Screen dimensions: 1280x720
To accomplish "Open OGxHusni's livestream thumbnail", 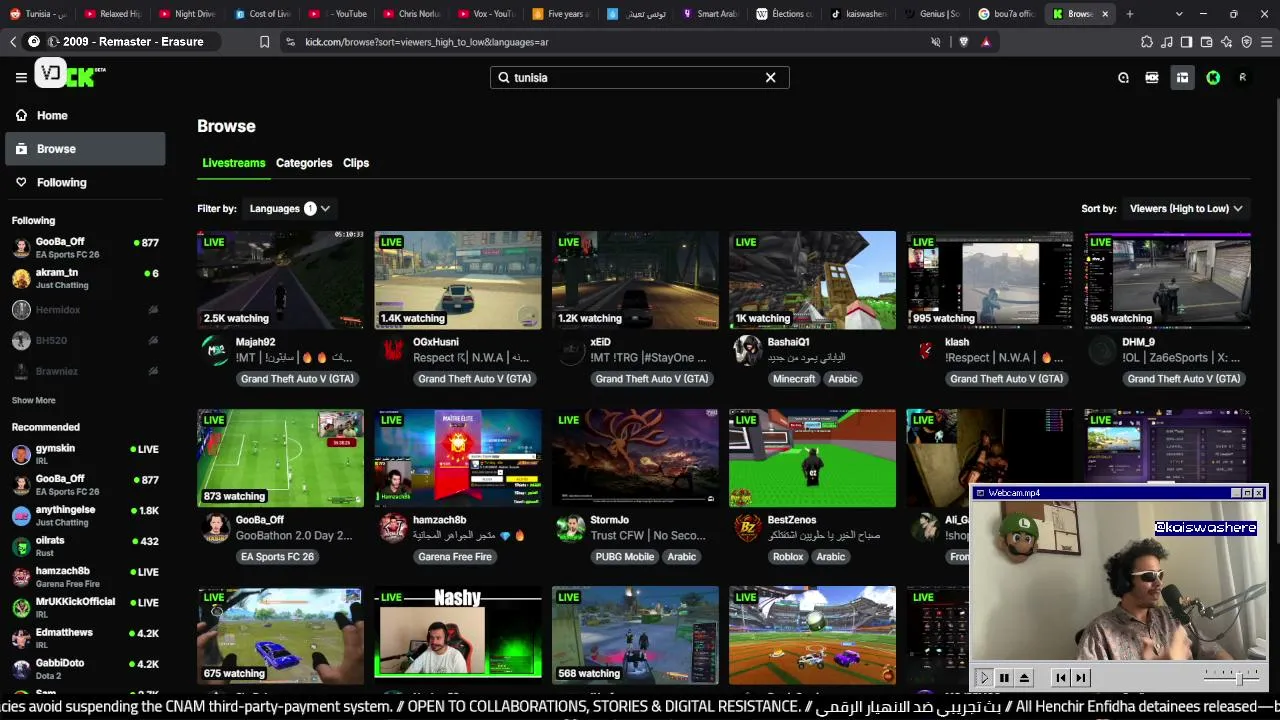I will pyautogui.click(x=458, y=280).
